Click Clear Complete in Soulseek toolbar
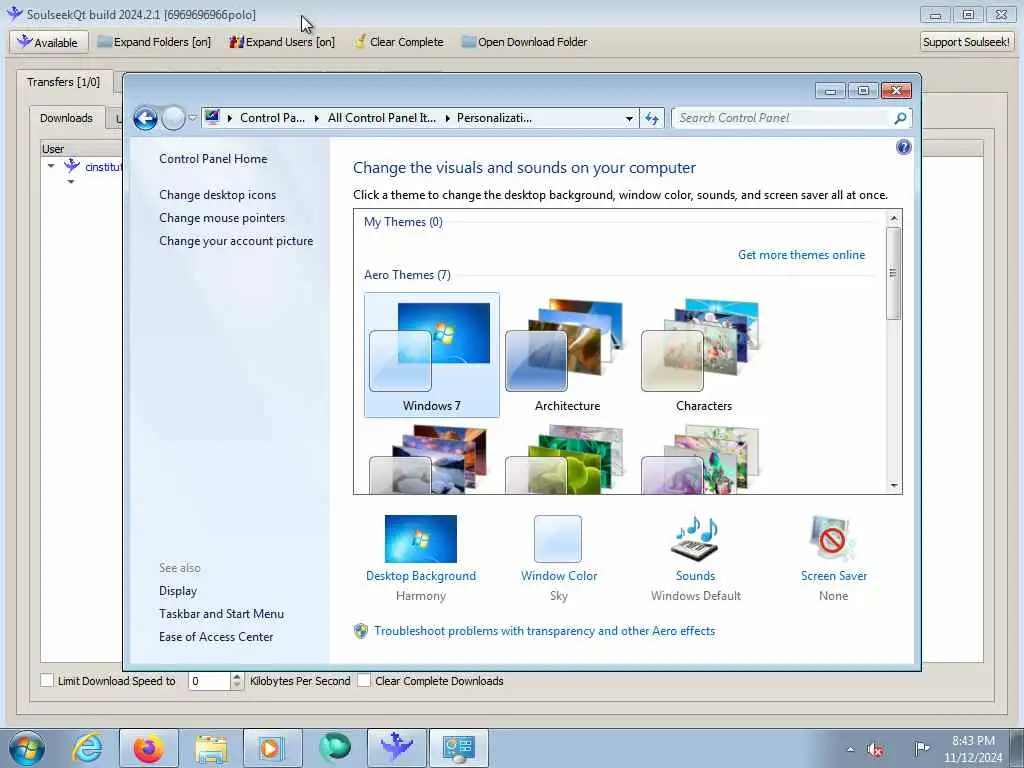 399,42
